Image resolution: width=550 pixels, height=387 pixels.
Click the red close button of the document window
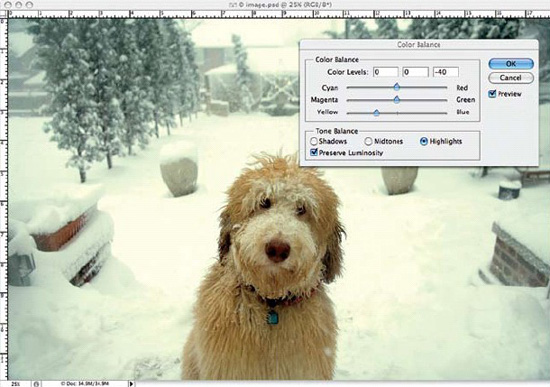click(8, 5)
